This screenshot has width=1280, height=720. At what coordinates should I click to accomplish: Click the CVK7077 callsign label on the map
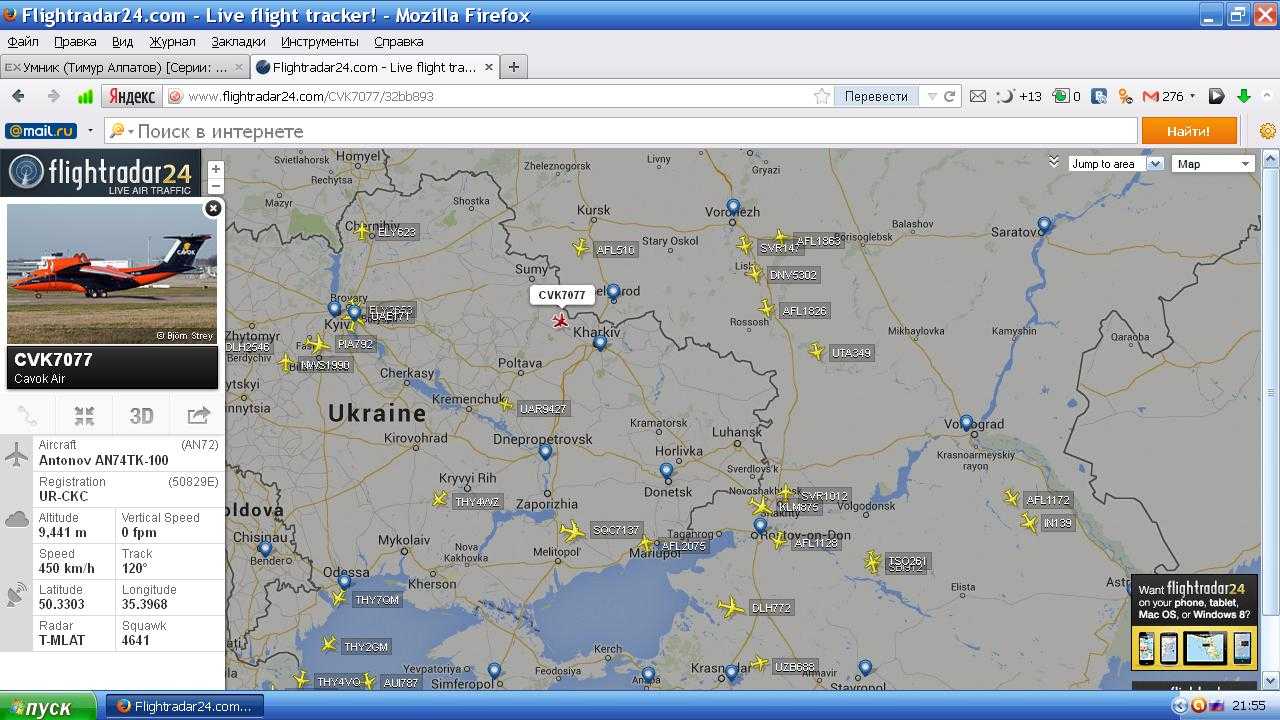(562, 295)
